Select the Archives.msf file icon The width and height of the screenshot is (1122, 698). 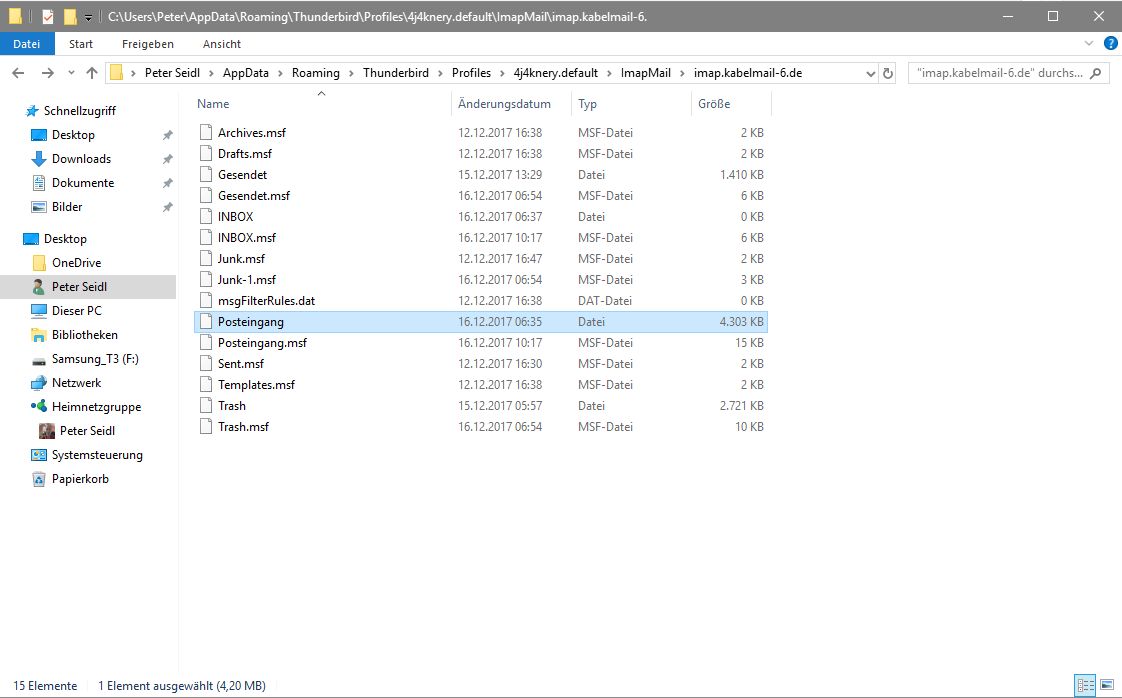206,132
